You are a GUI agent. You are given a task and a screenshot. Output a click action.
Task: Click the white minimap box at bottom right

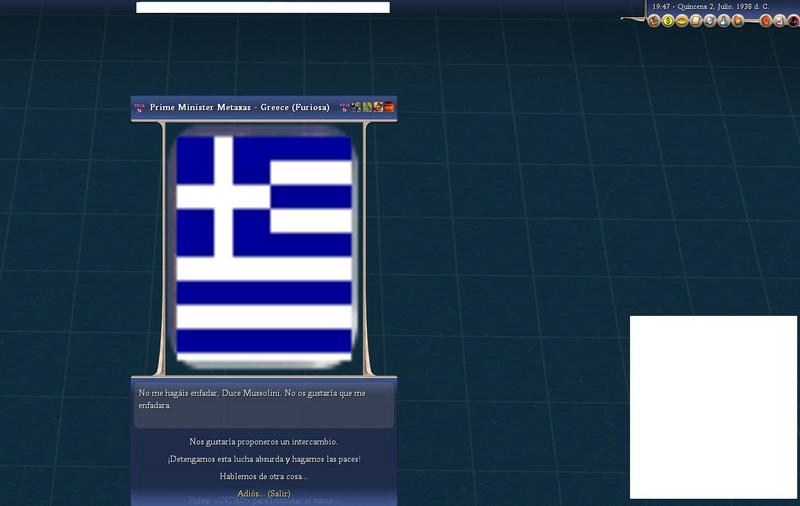713,407
